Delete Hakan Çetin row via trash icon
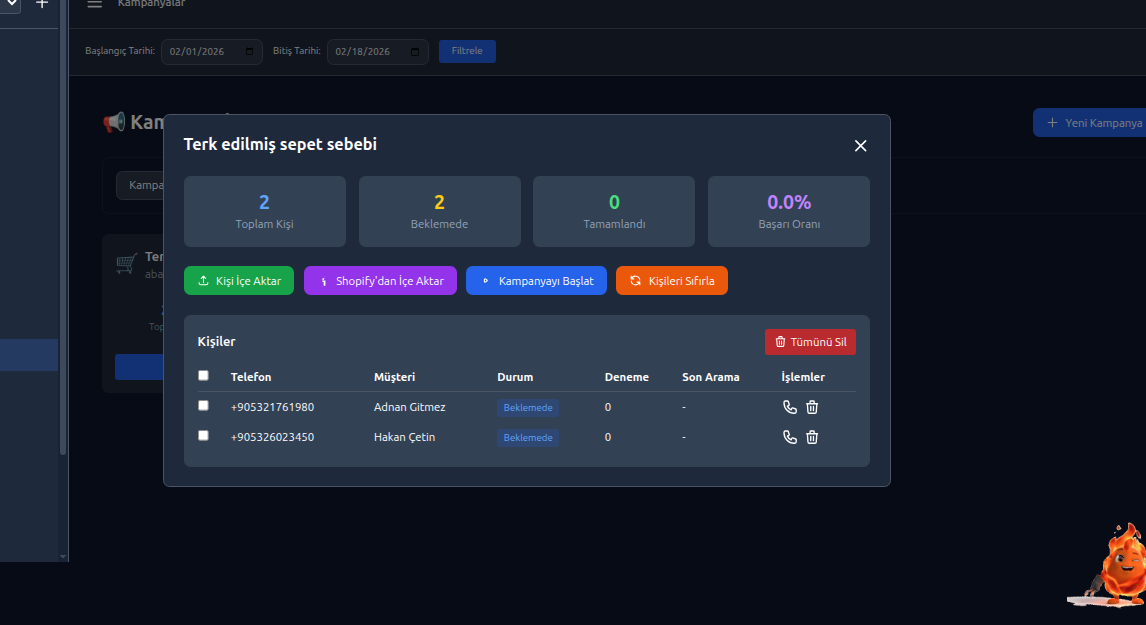Viewport: 1146px width, 625px height. pos(811,437)
